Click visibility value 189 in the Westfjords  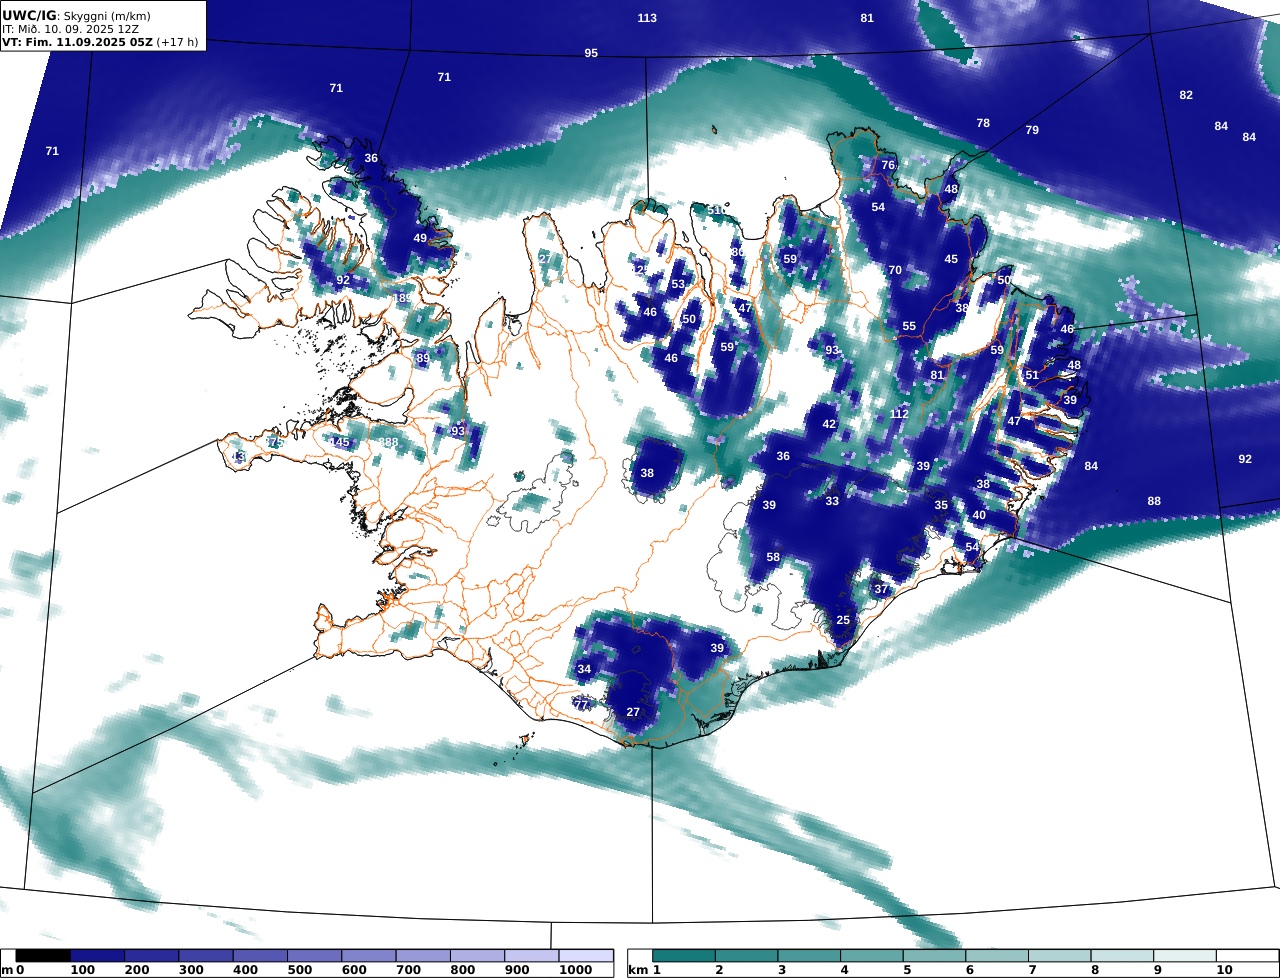(402, 298)
